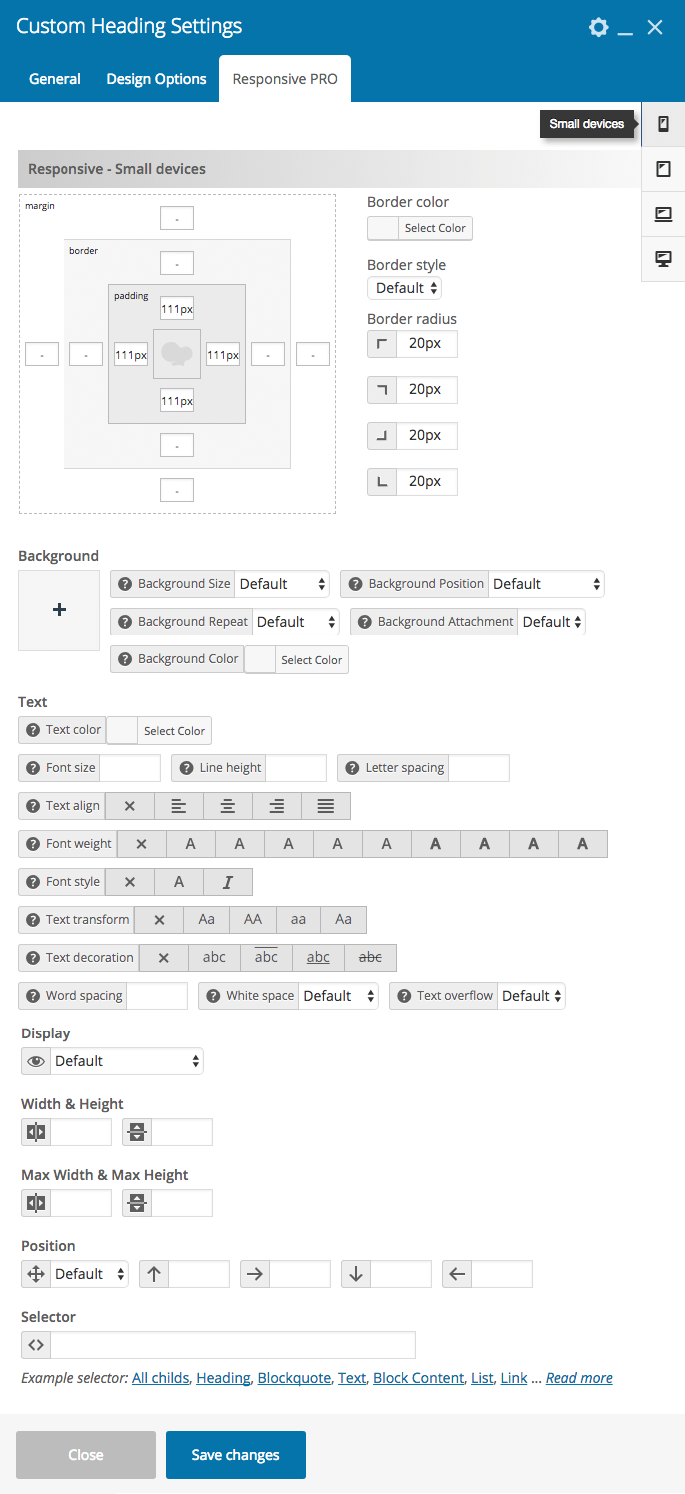Clear the font weight with X option
Image resolution: width=685 pixels, height=1494 pixels.
click(141, 844)
